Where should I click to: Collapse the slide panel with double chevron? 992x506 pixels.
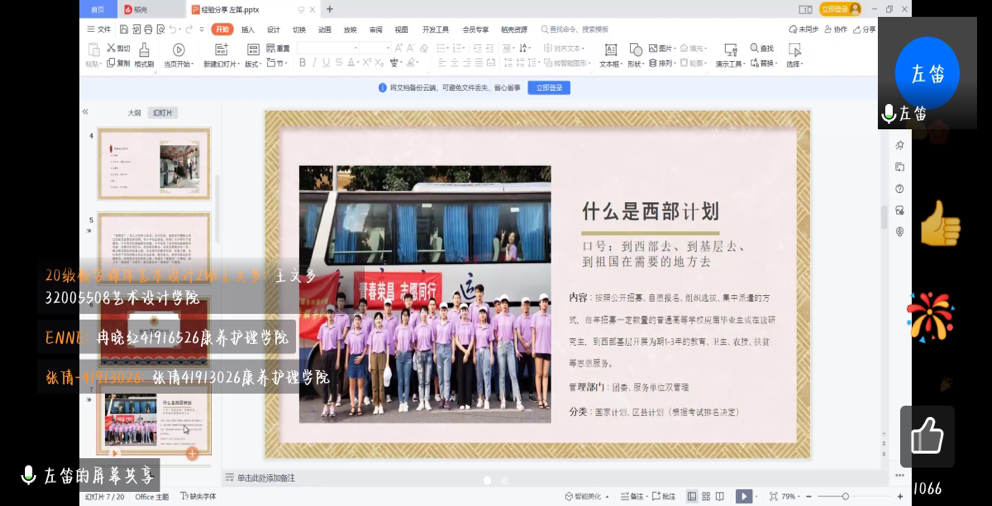tap(85, 111)
